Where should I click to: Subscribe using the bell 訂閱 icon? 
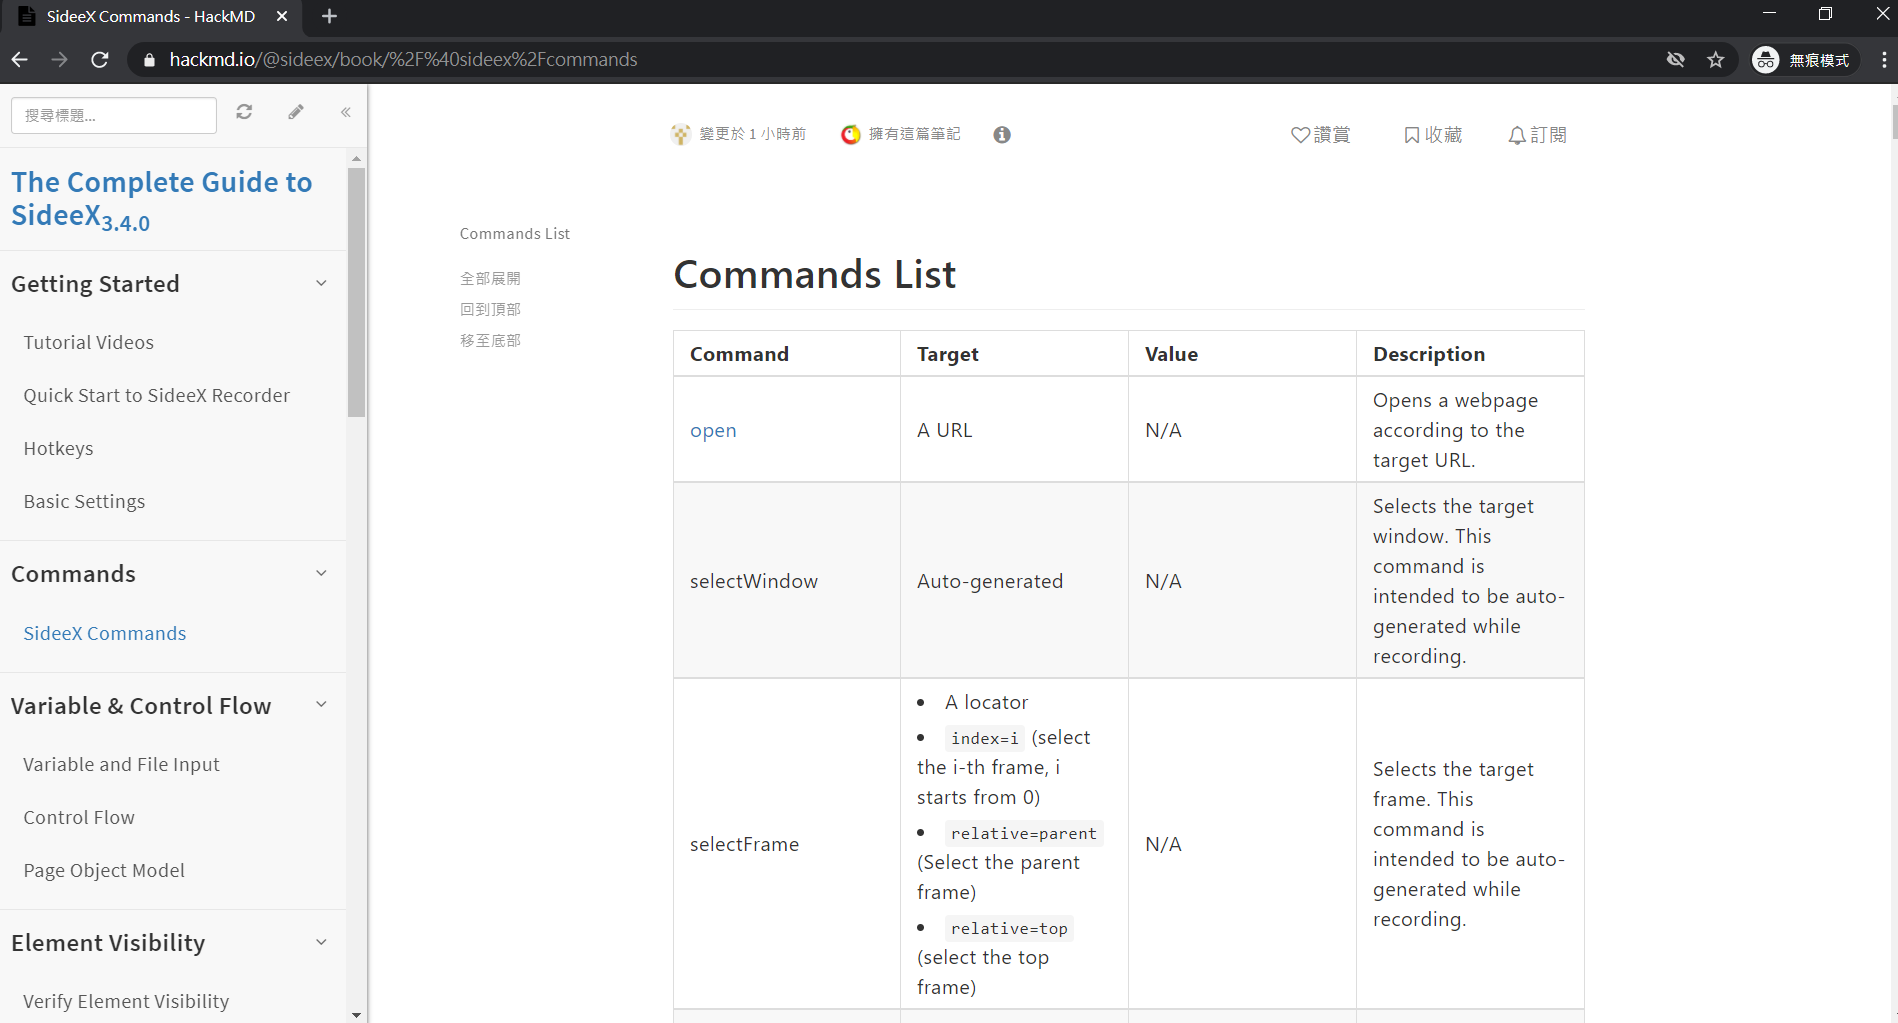[x=1517, y=135]
